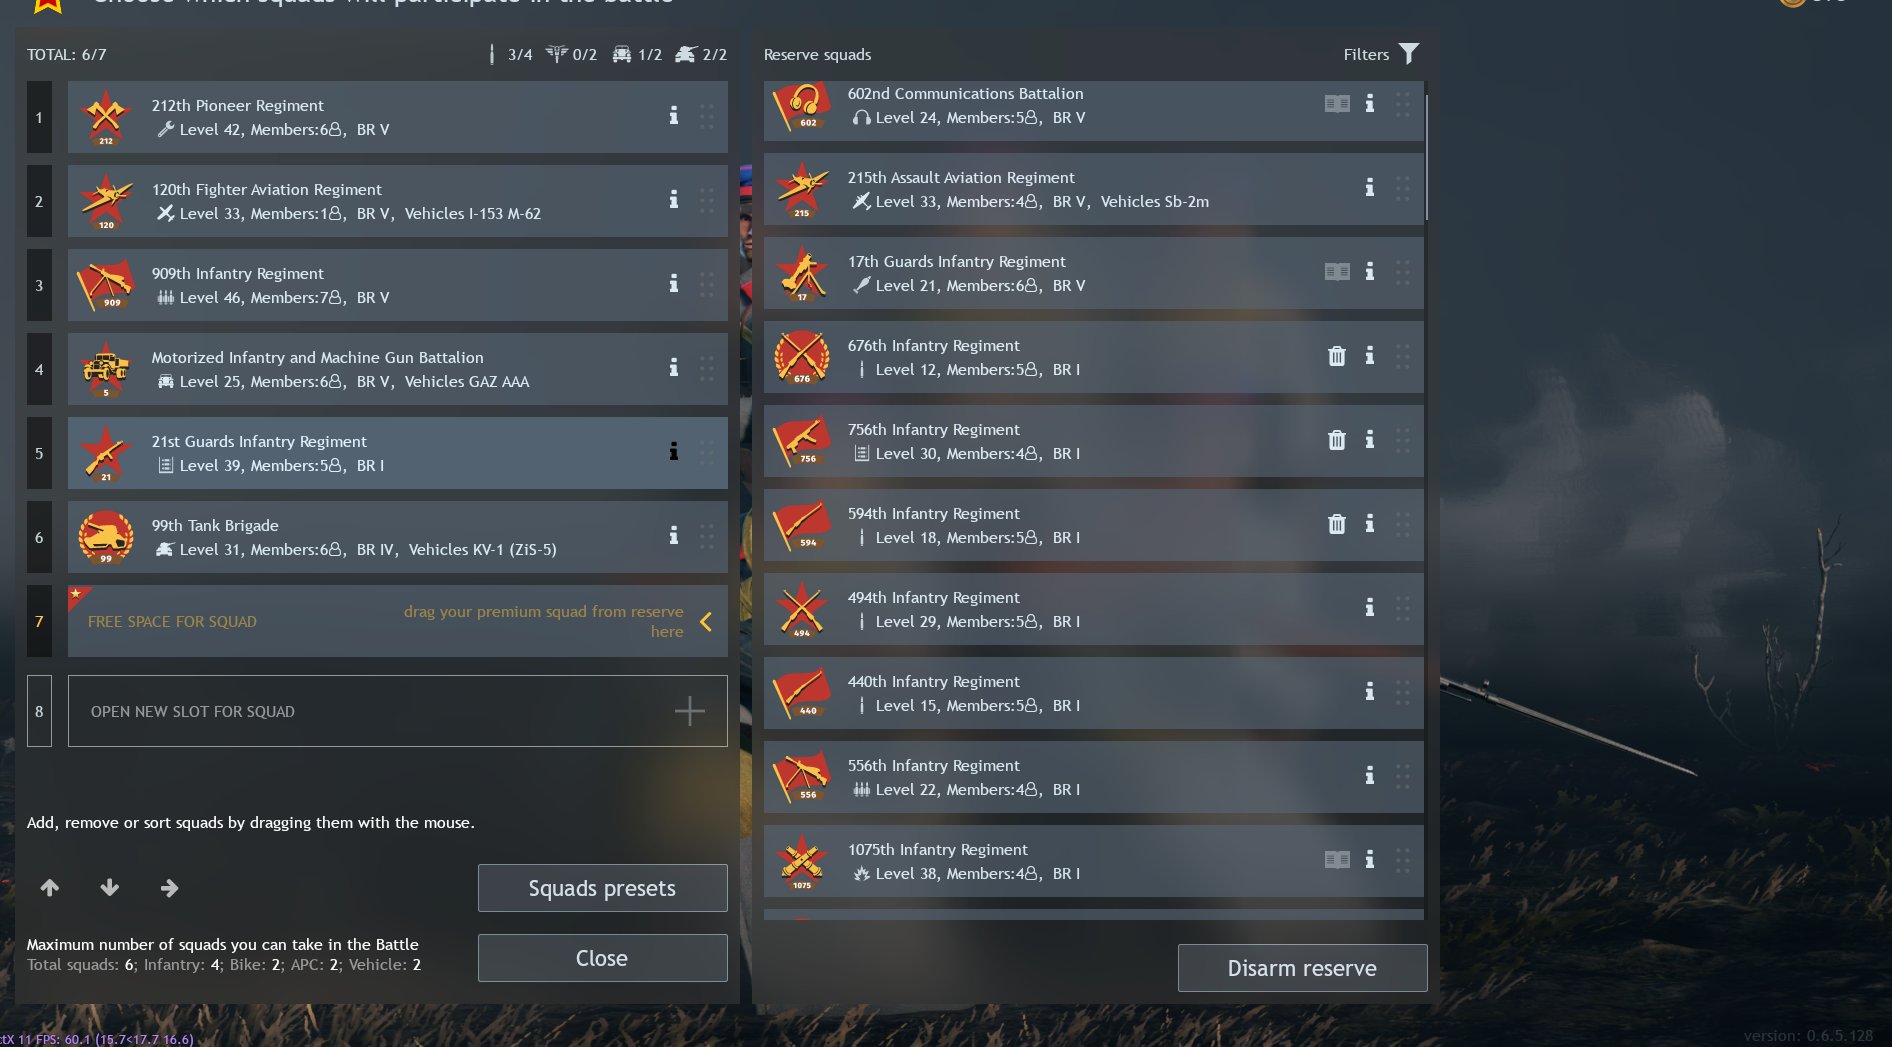
Task: Select the 21st Guards Infantry Regiment row
Action: point(397,453)
